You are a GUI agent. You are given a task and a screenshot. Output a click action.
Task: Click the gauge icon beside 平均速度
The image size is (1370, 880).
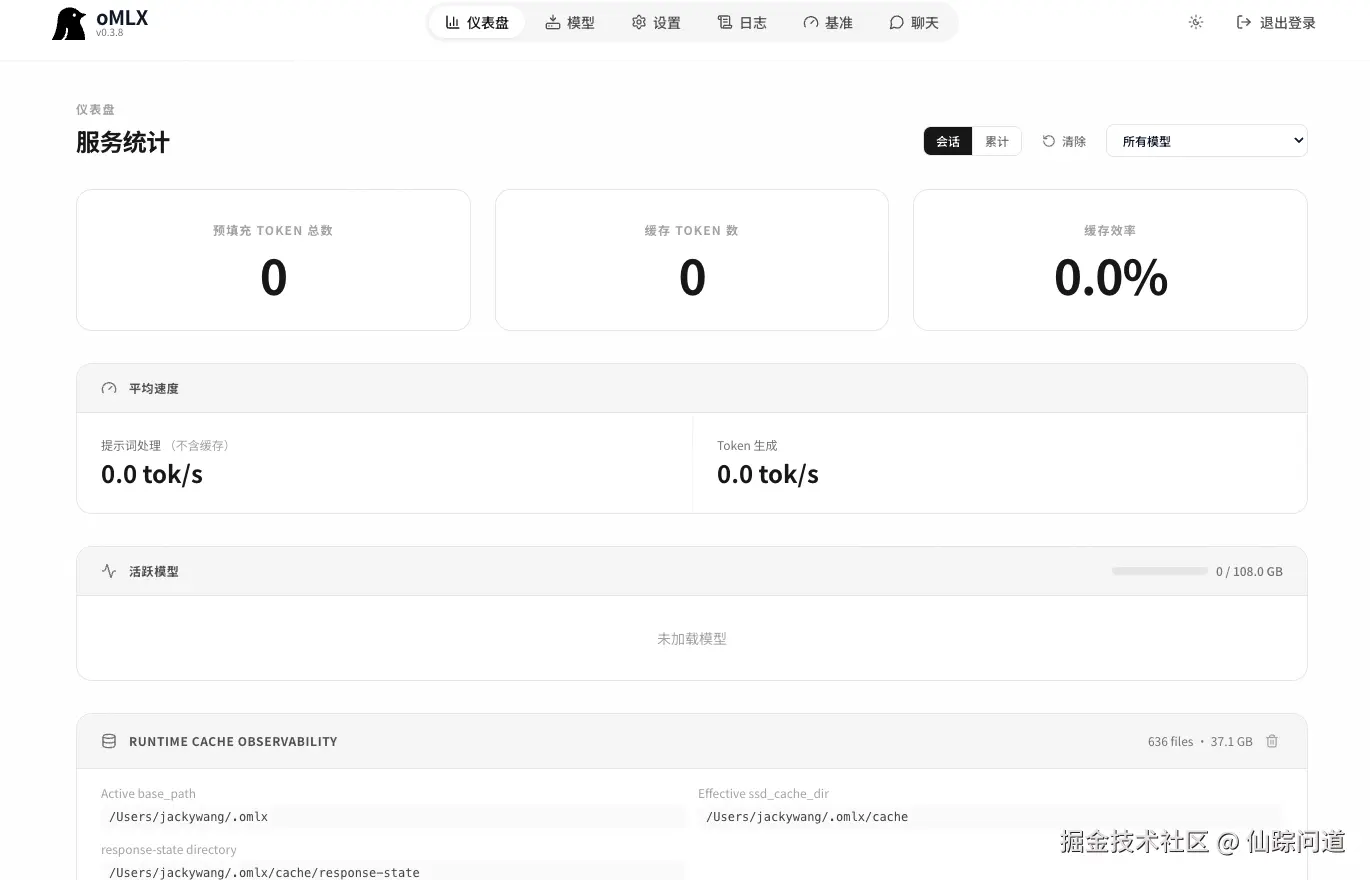click(109, 388)
